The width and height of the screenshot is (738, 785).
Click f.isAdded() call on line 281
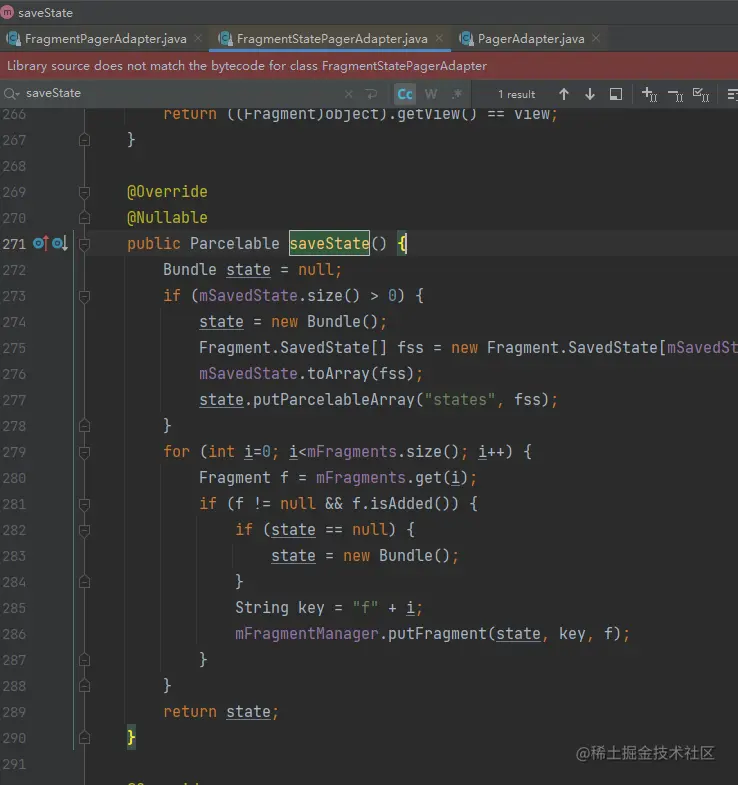(405, 504)
